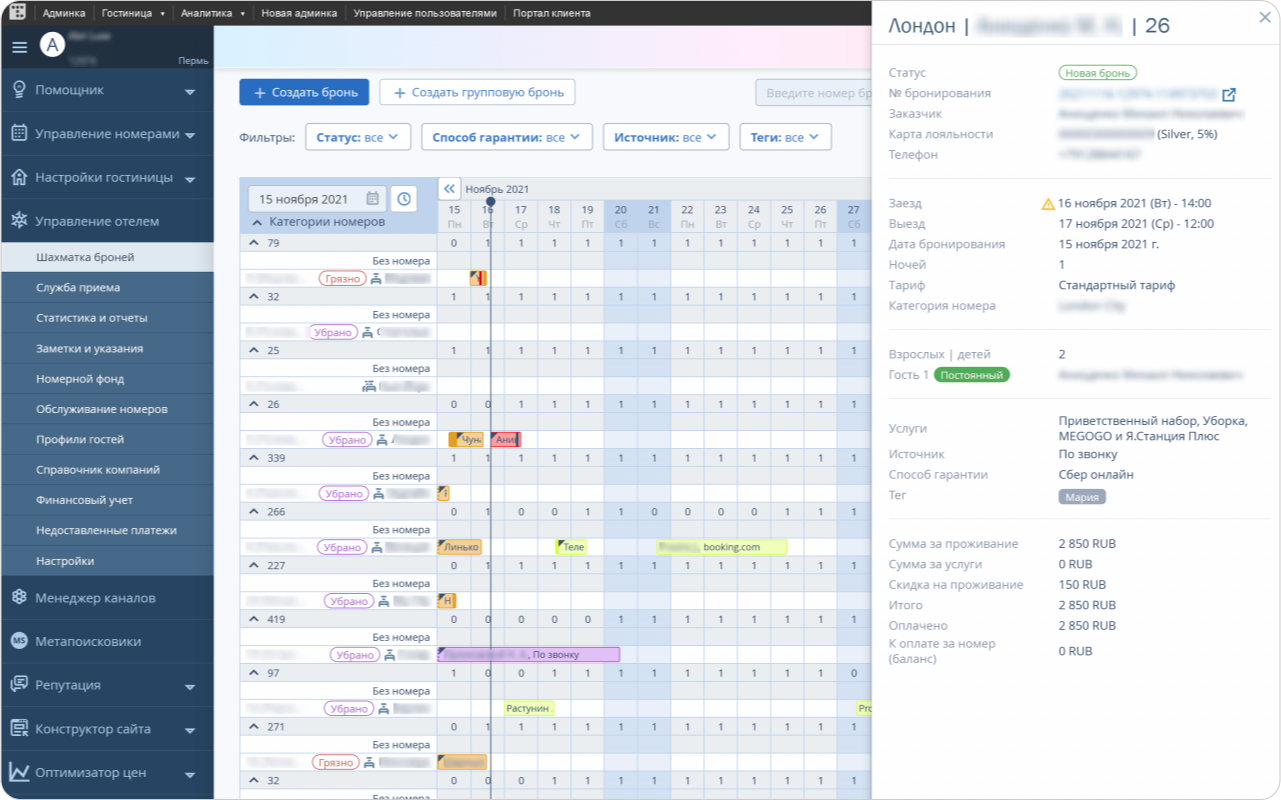Click the 15 ноября 2021 date field
This screenshot has width=1281, height=800.
[x=317, y=199]
